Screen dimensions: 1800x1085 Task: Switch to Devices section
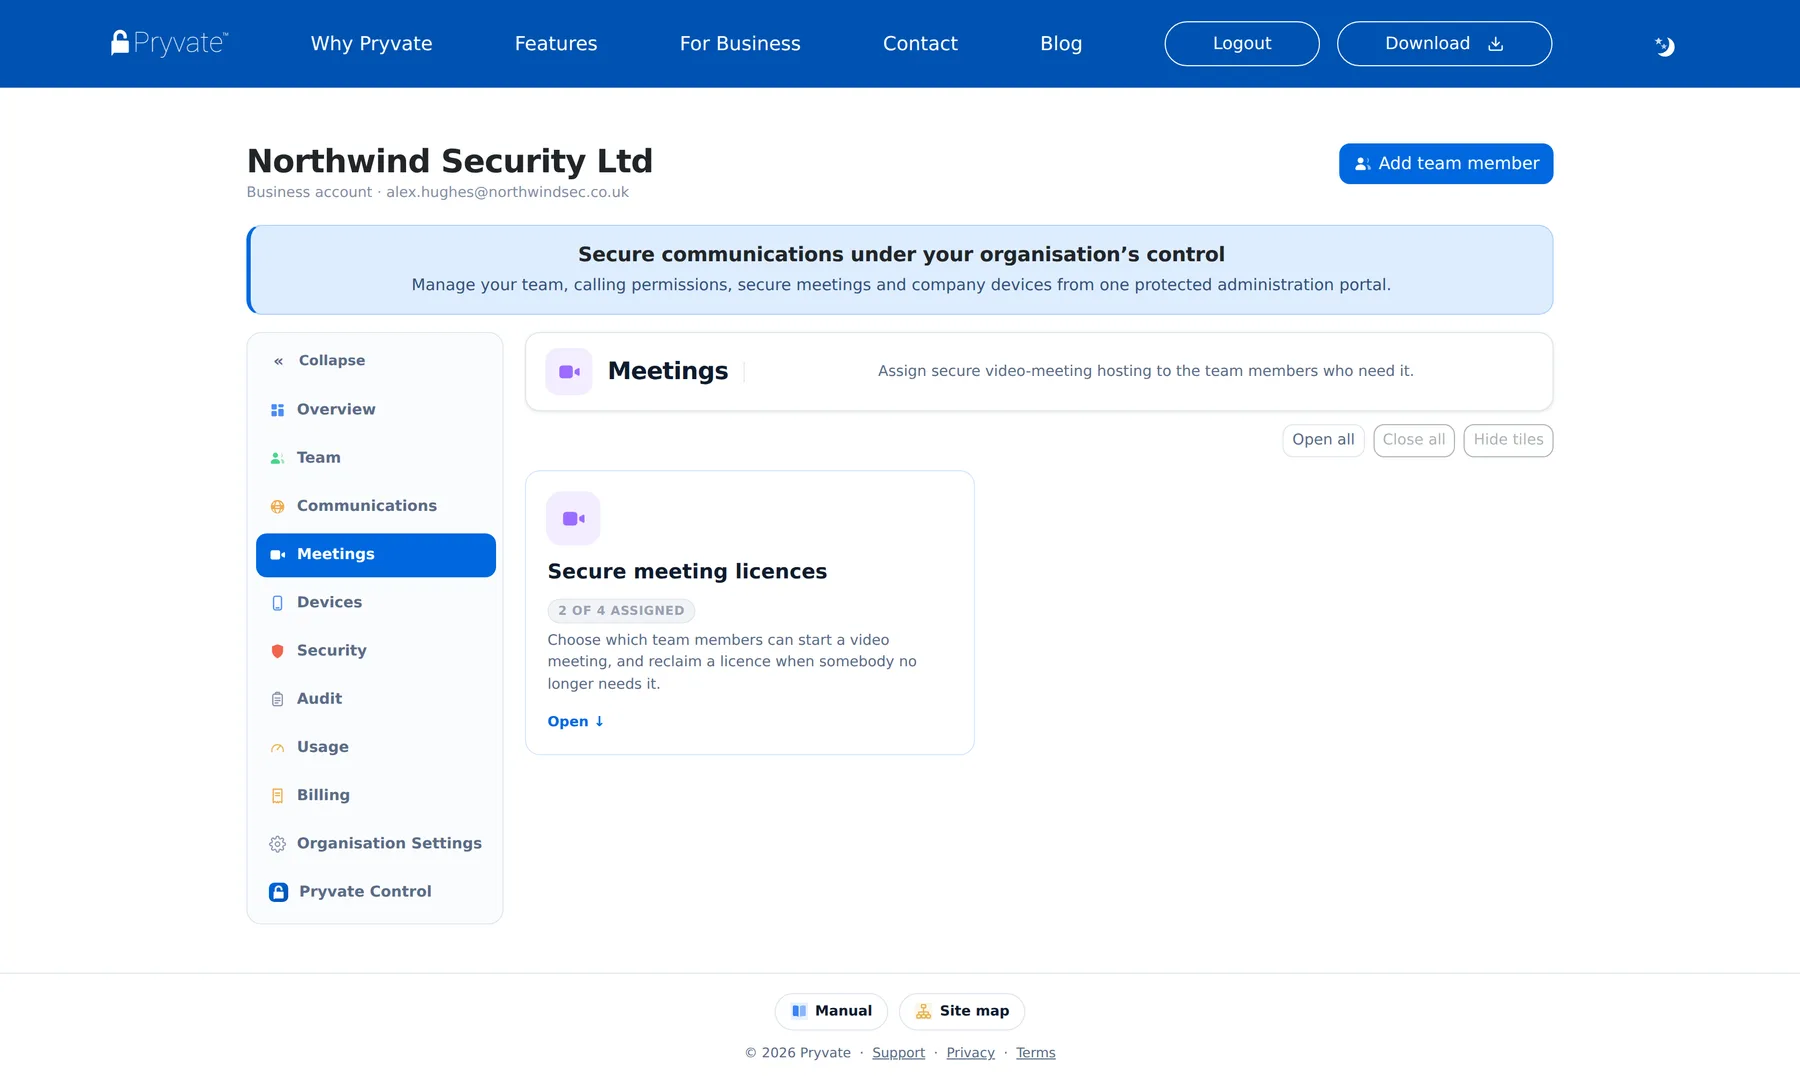pyautogui.click(x=376, y=603)
